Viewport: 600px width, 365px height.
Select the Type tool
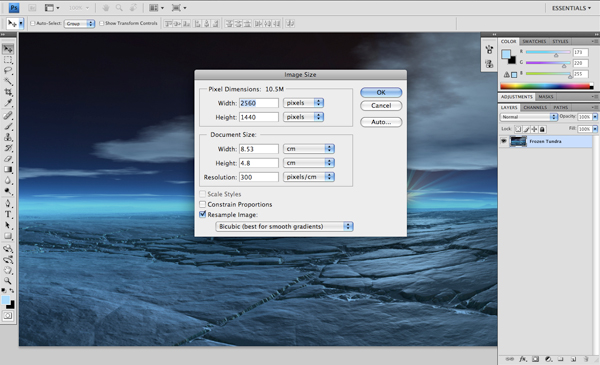coord(8,214)
